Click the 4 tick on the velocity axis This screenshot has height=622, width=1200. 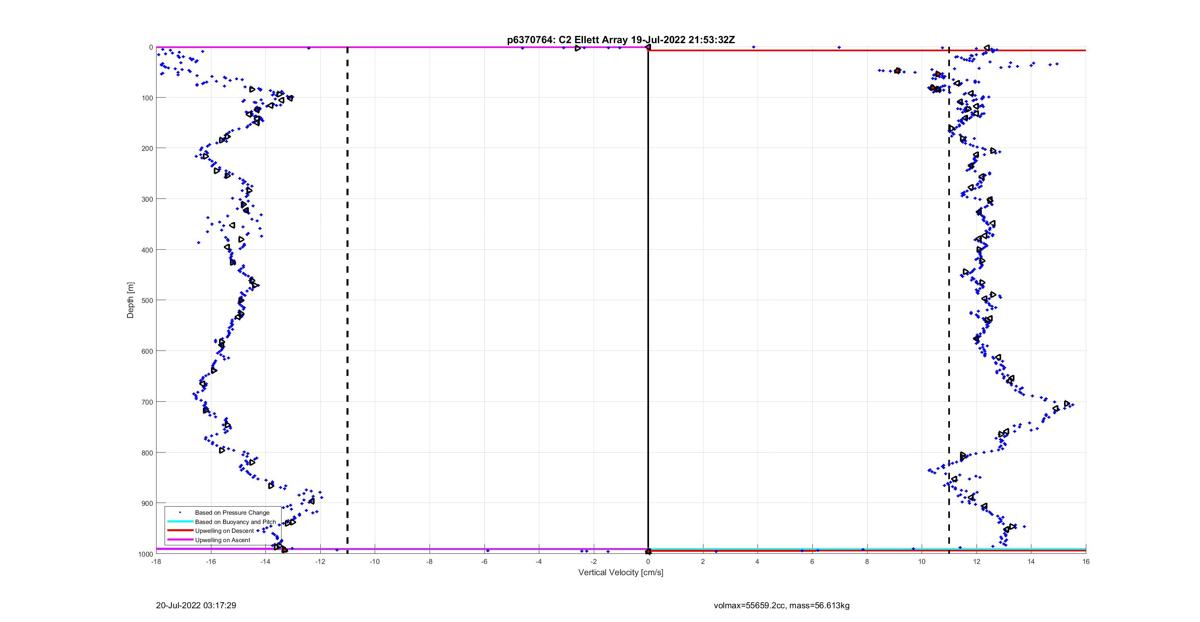(x=758, y=561)
